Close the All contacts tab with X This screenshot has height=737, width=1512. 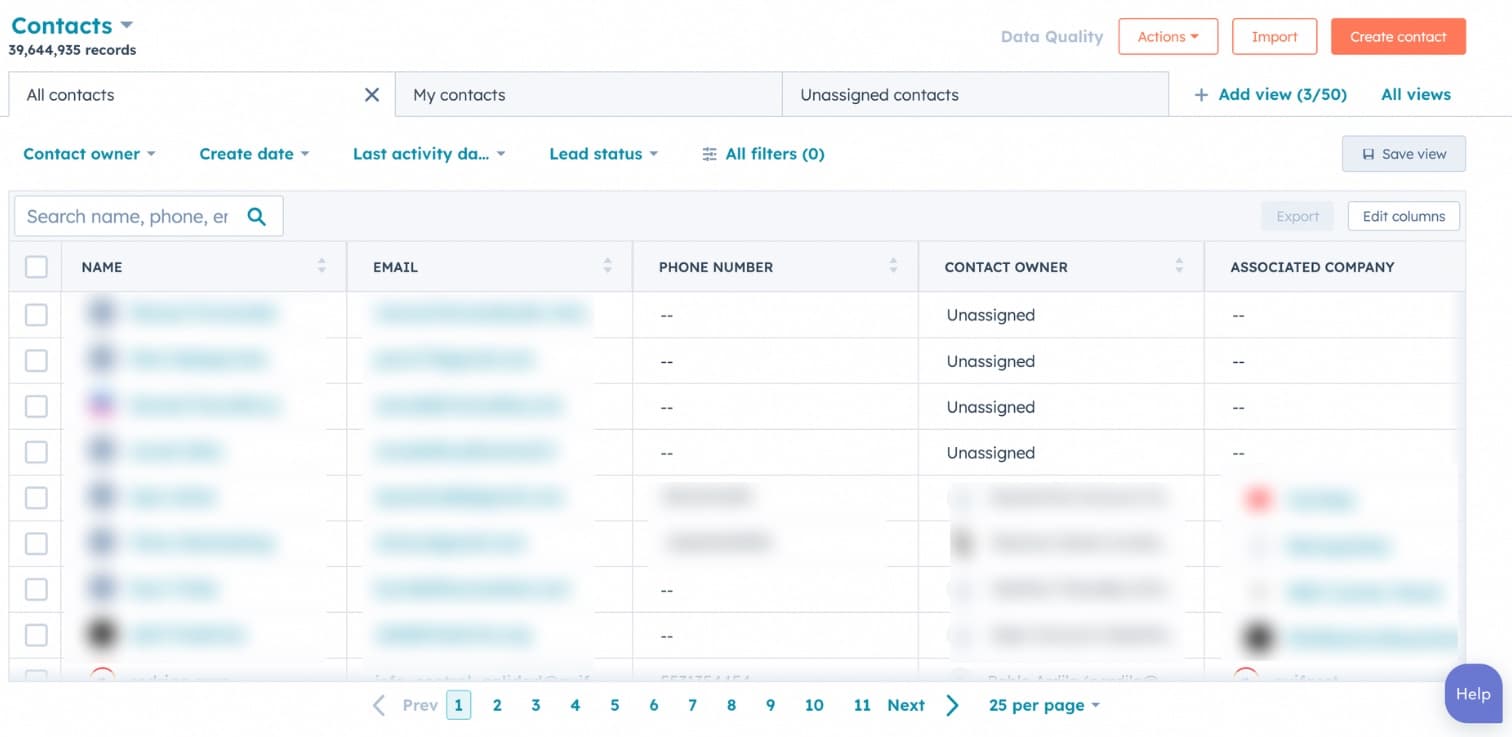(x=372, y=95)
